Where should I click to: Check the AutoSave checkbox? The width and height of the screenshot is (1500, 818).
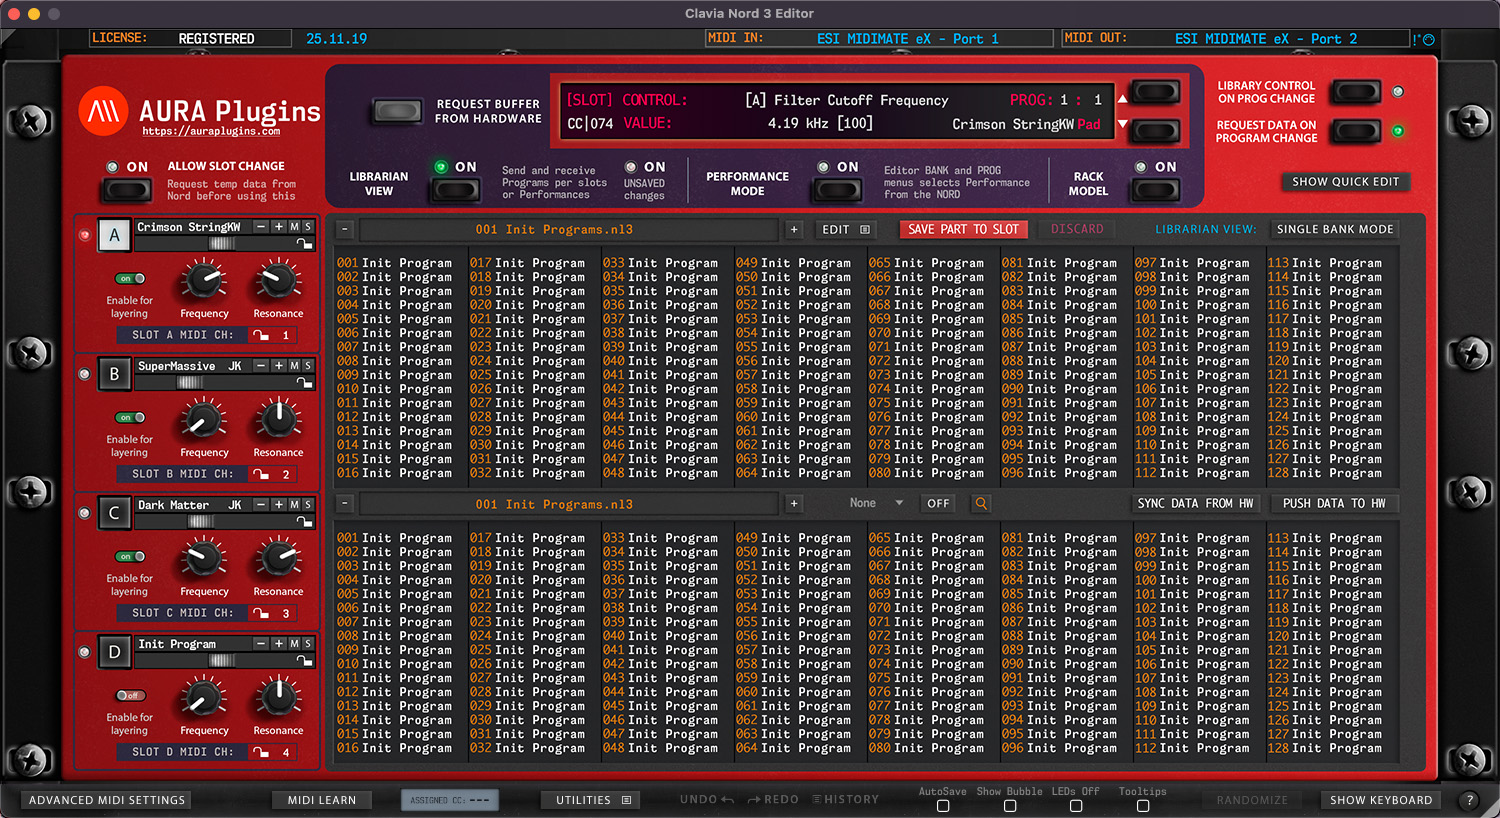point(942,806)
